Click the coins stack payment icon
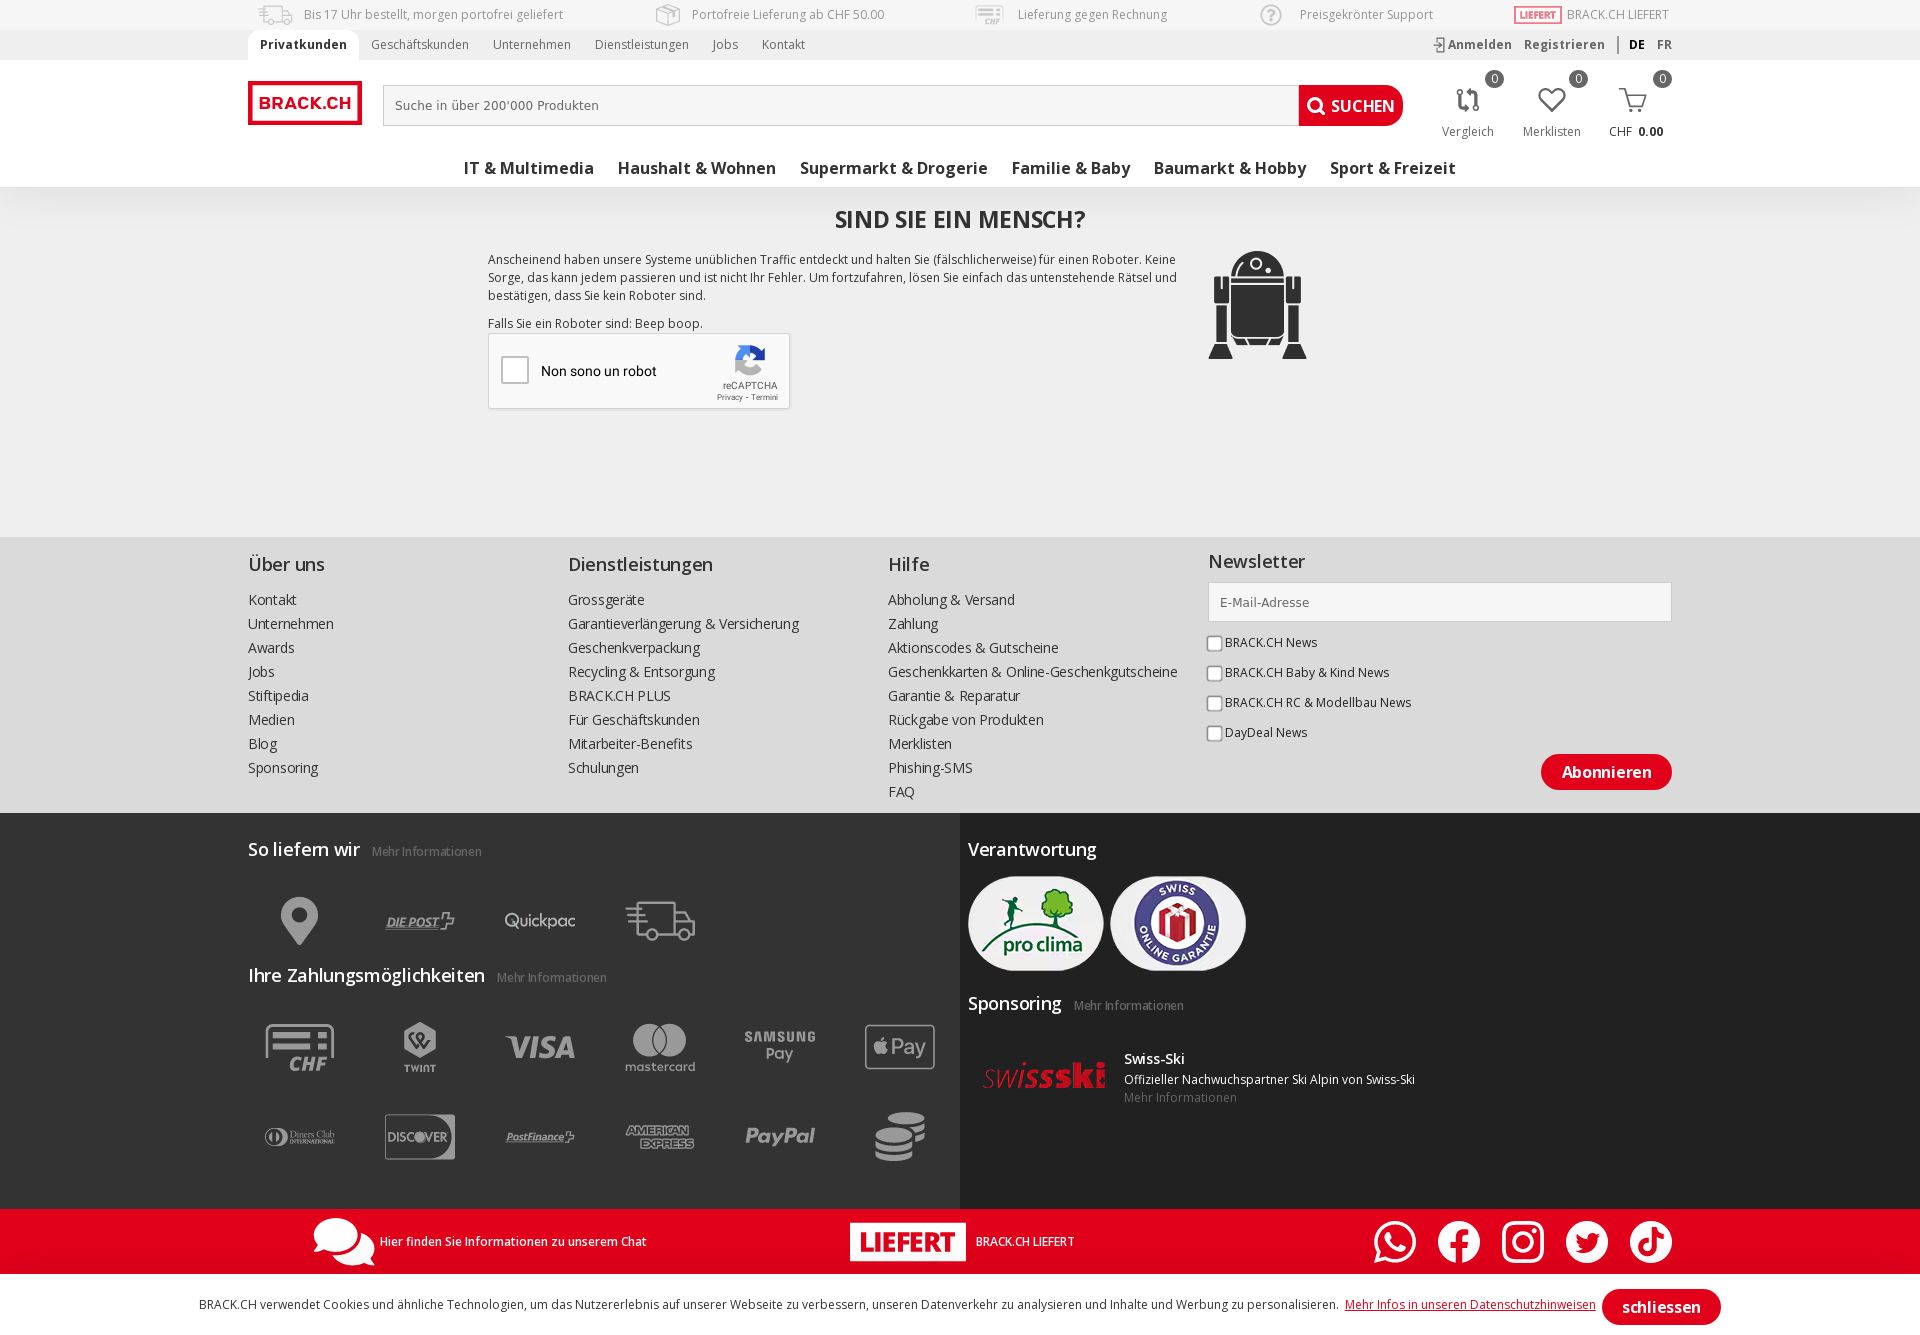 coord(900,1137)
